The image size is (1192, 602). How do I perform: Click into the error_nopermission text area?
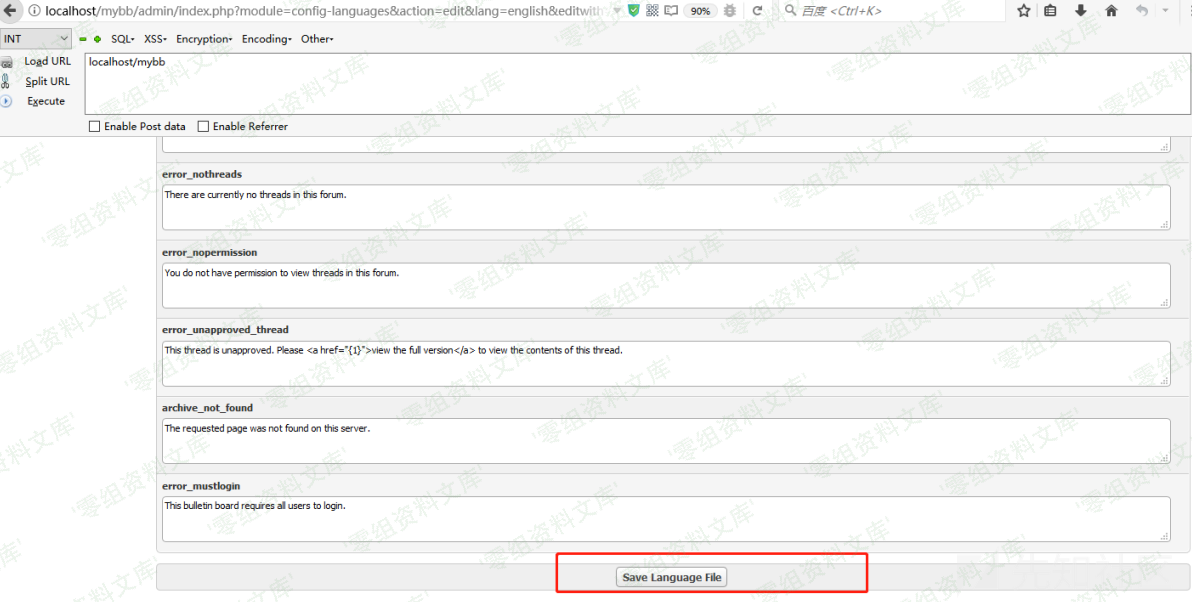tap(665, 285)
